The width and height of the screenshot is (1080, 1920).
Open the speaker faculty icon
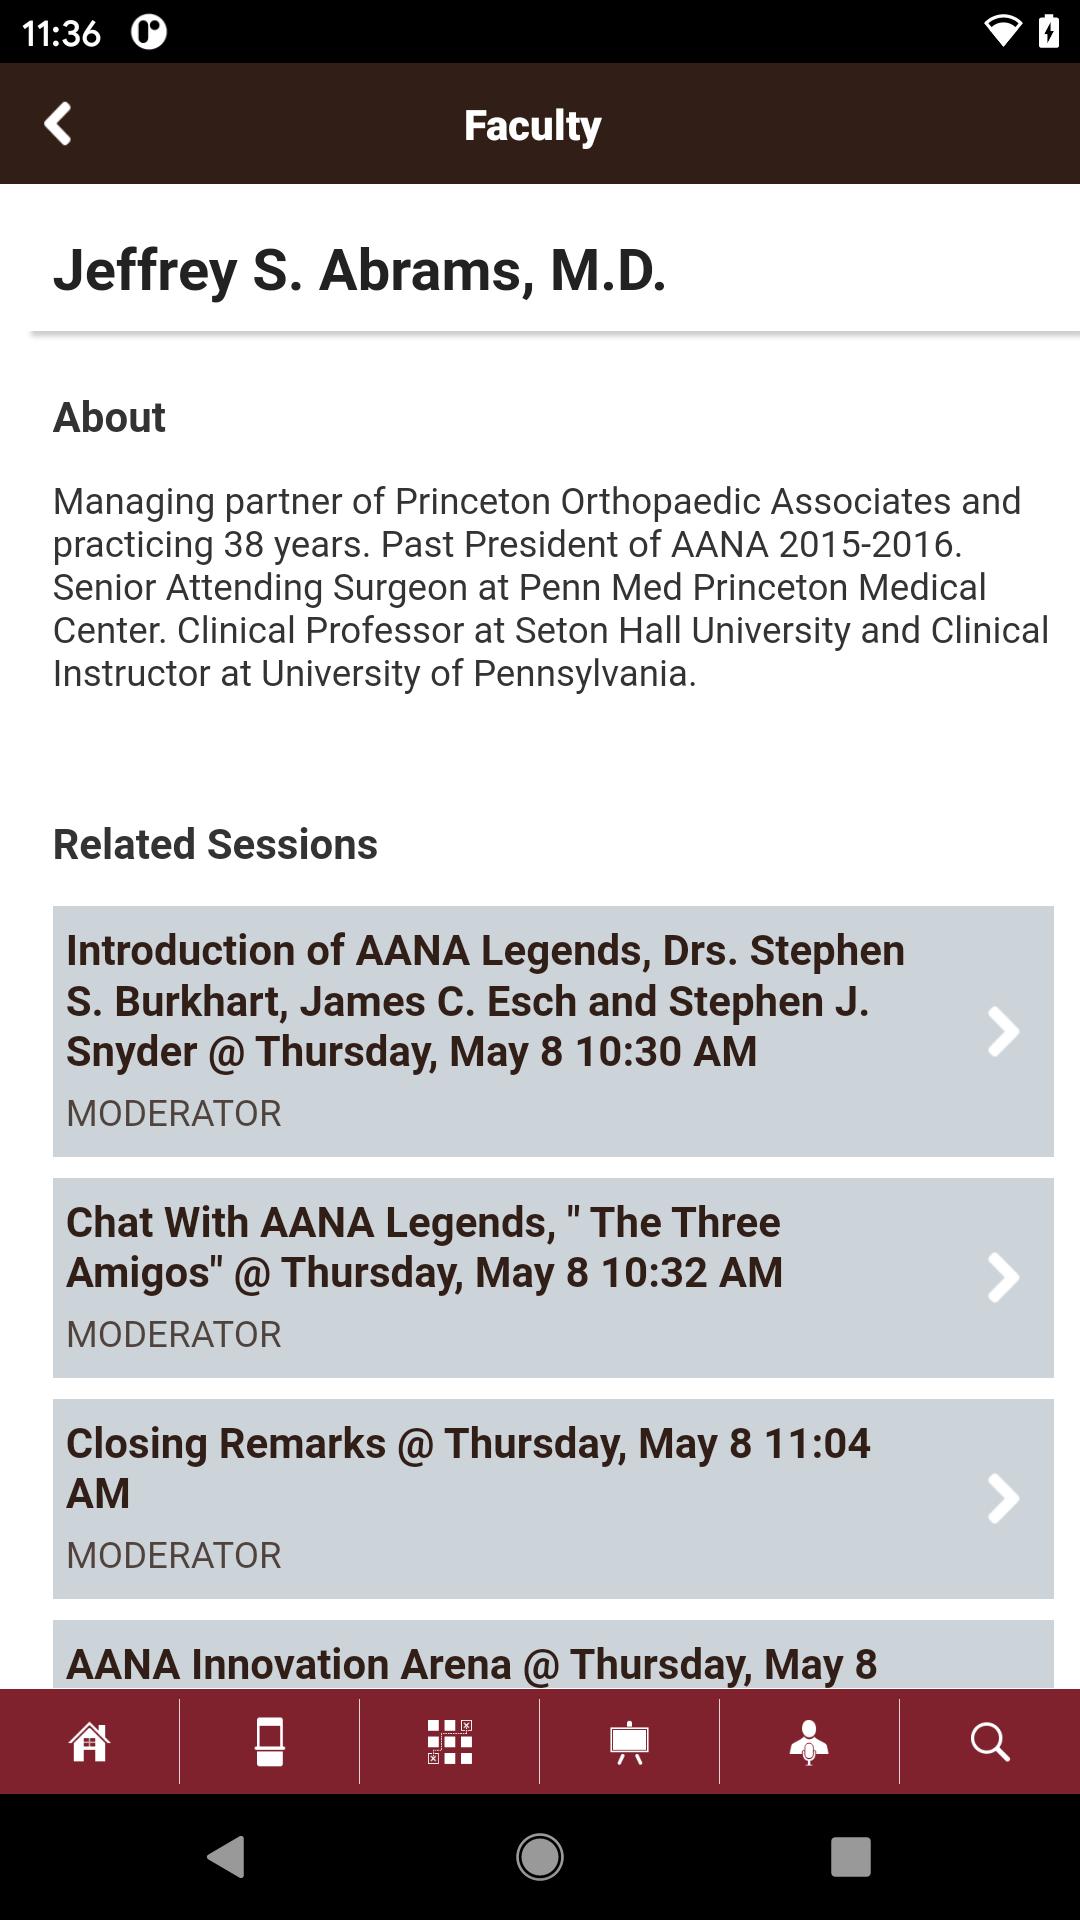(809, 1742)
